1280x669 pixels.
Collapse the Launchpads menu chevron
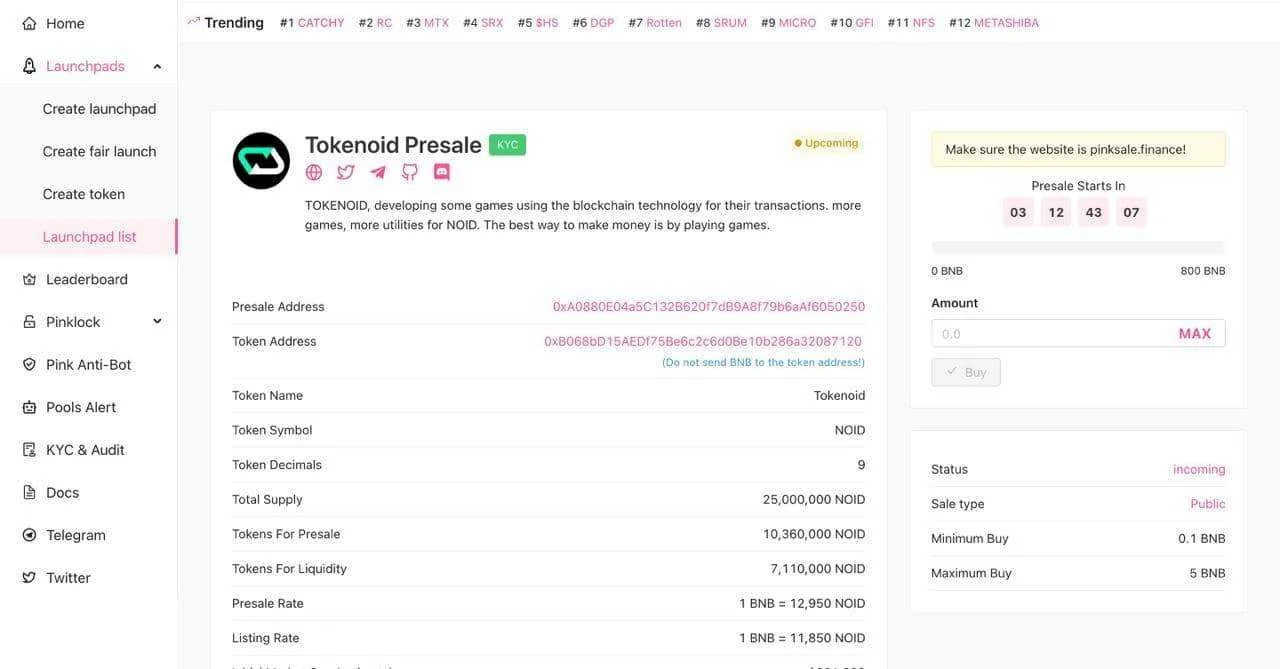(157, 66)
